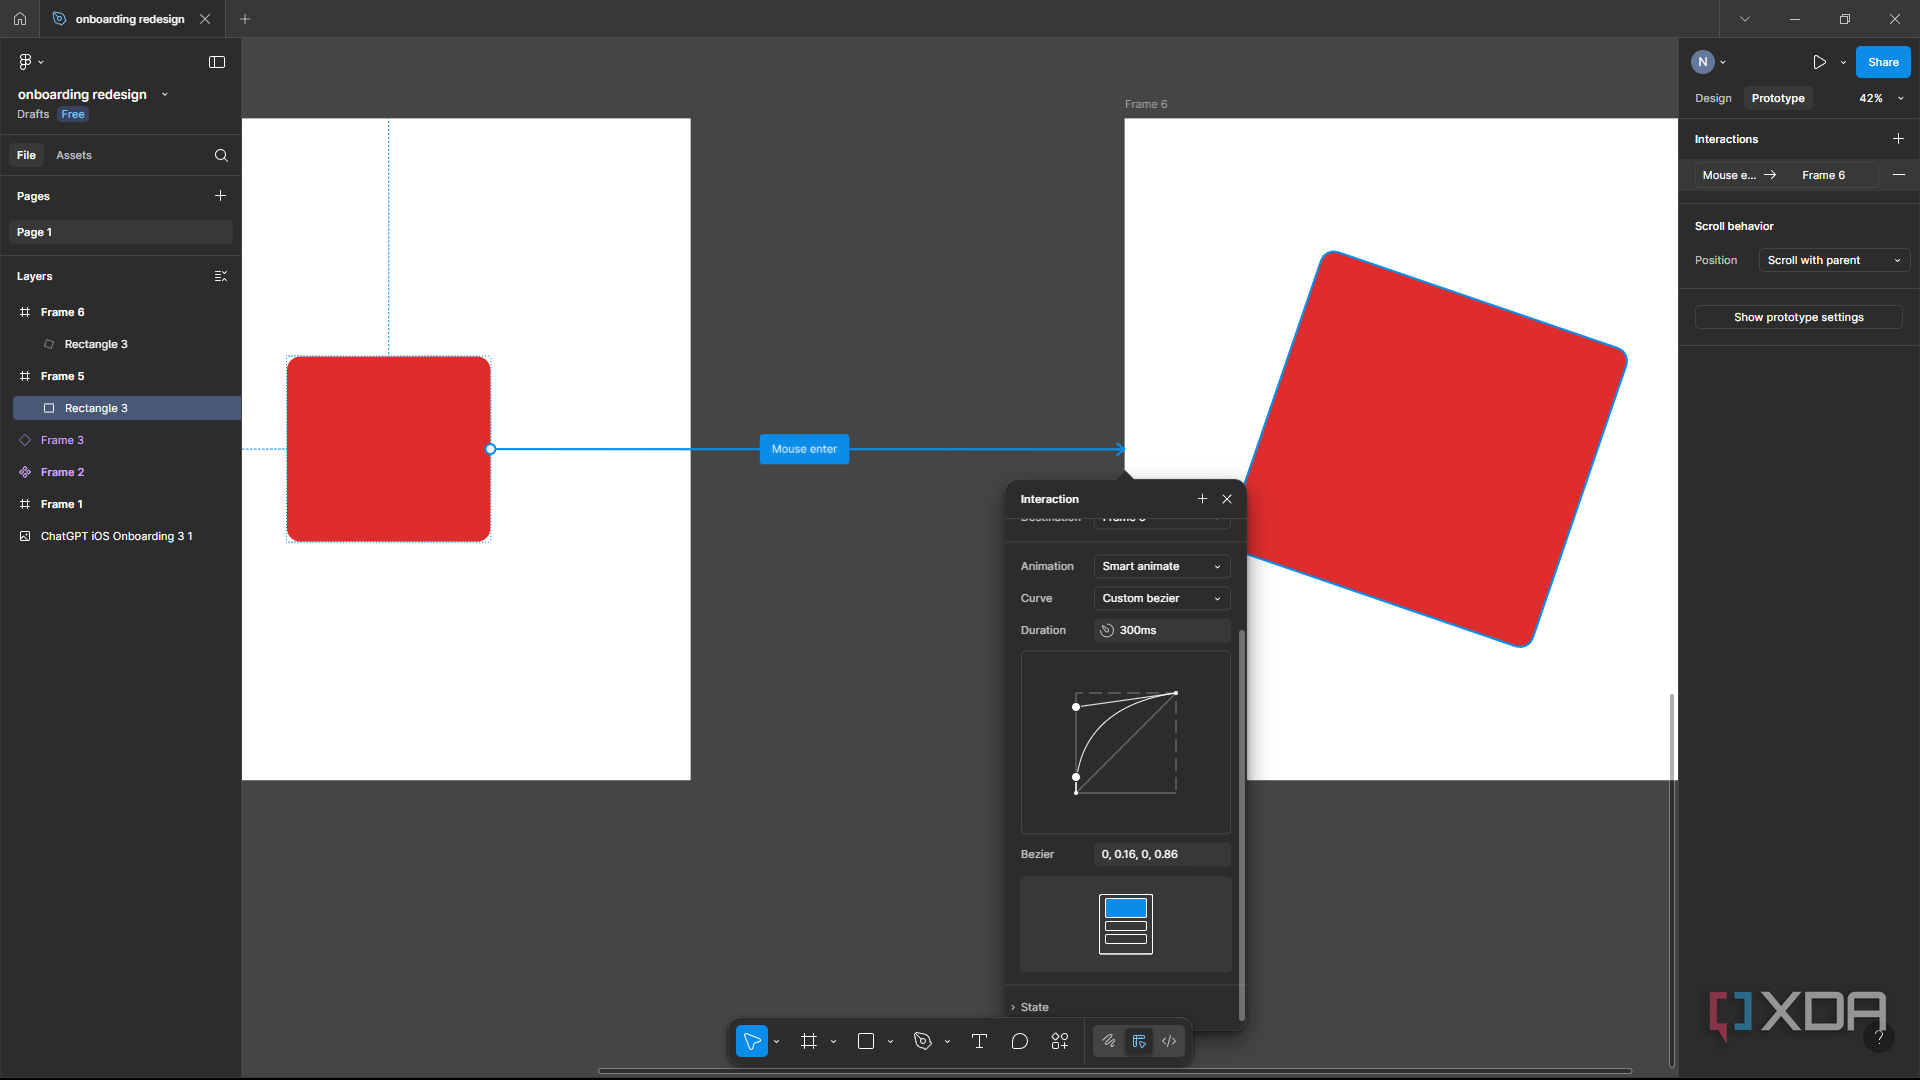Click upper bezier curve control handle
The width and height of the screenshot is (1920, 1080).
1076,707
